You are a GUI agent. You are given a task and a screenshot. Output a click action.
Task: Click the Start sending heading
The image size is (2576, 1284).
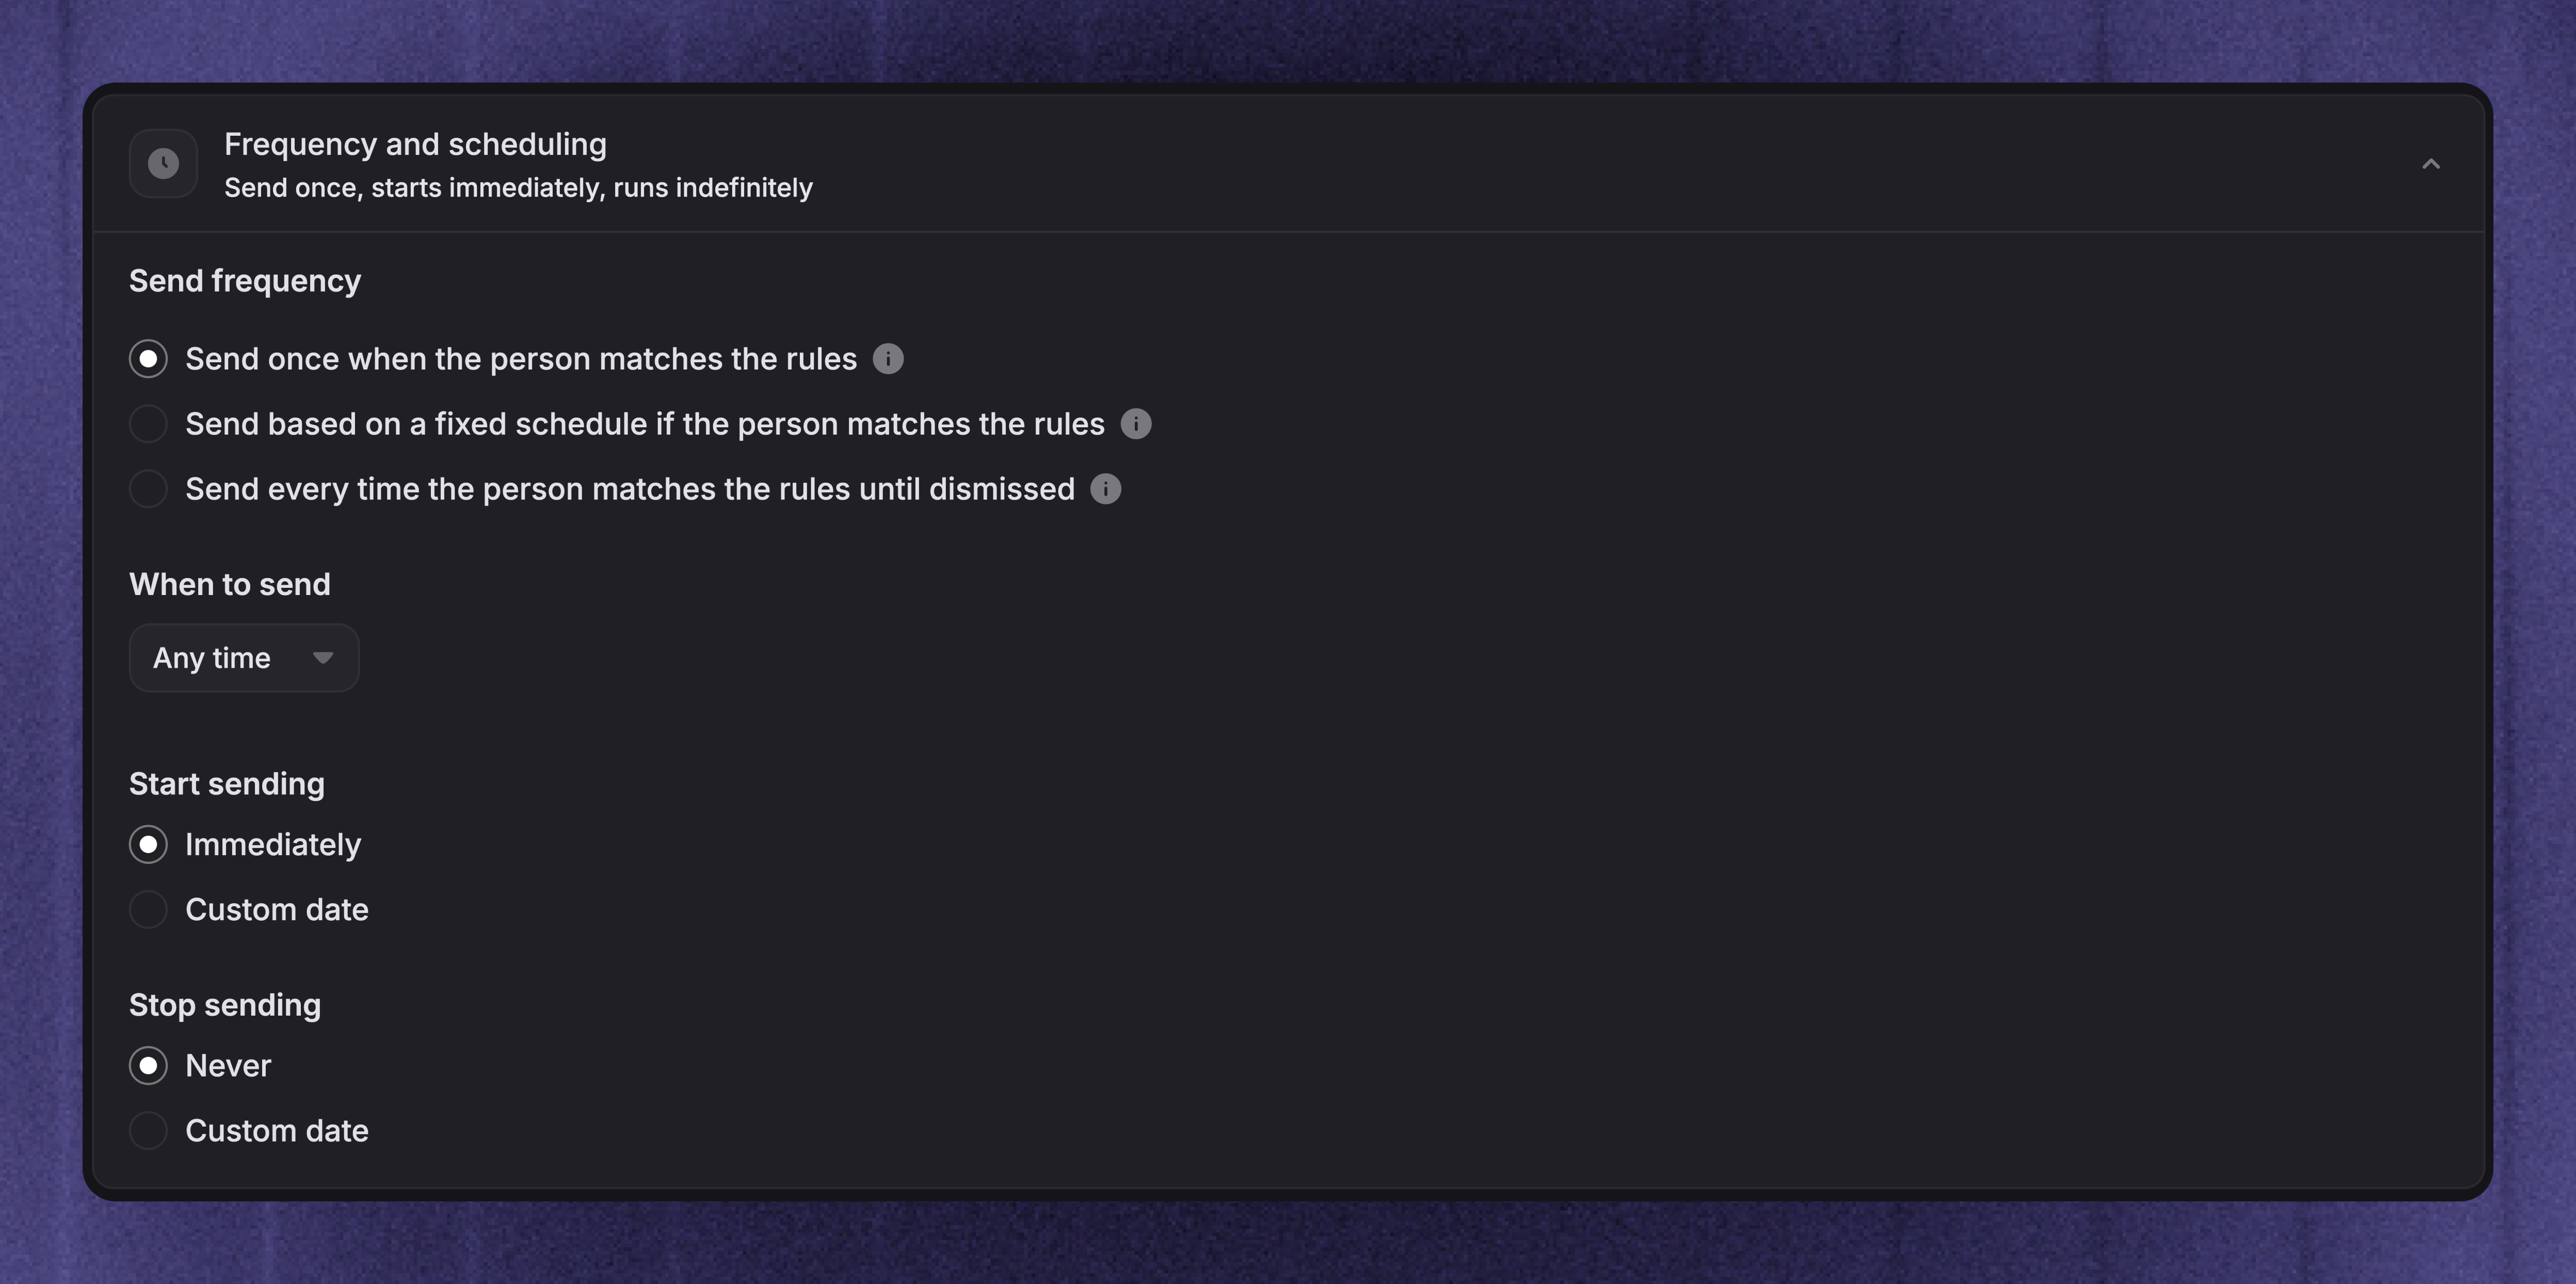pos(227,784)
